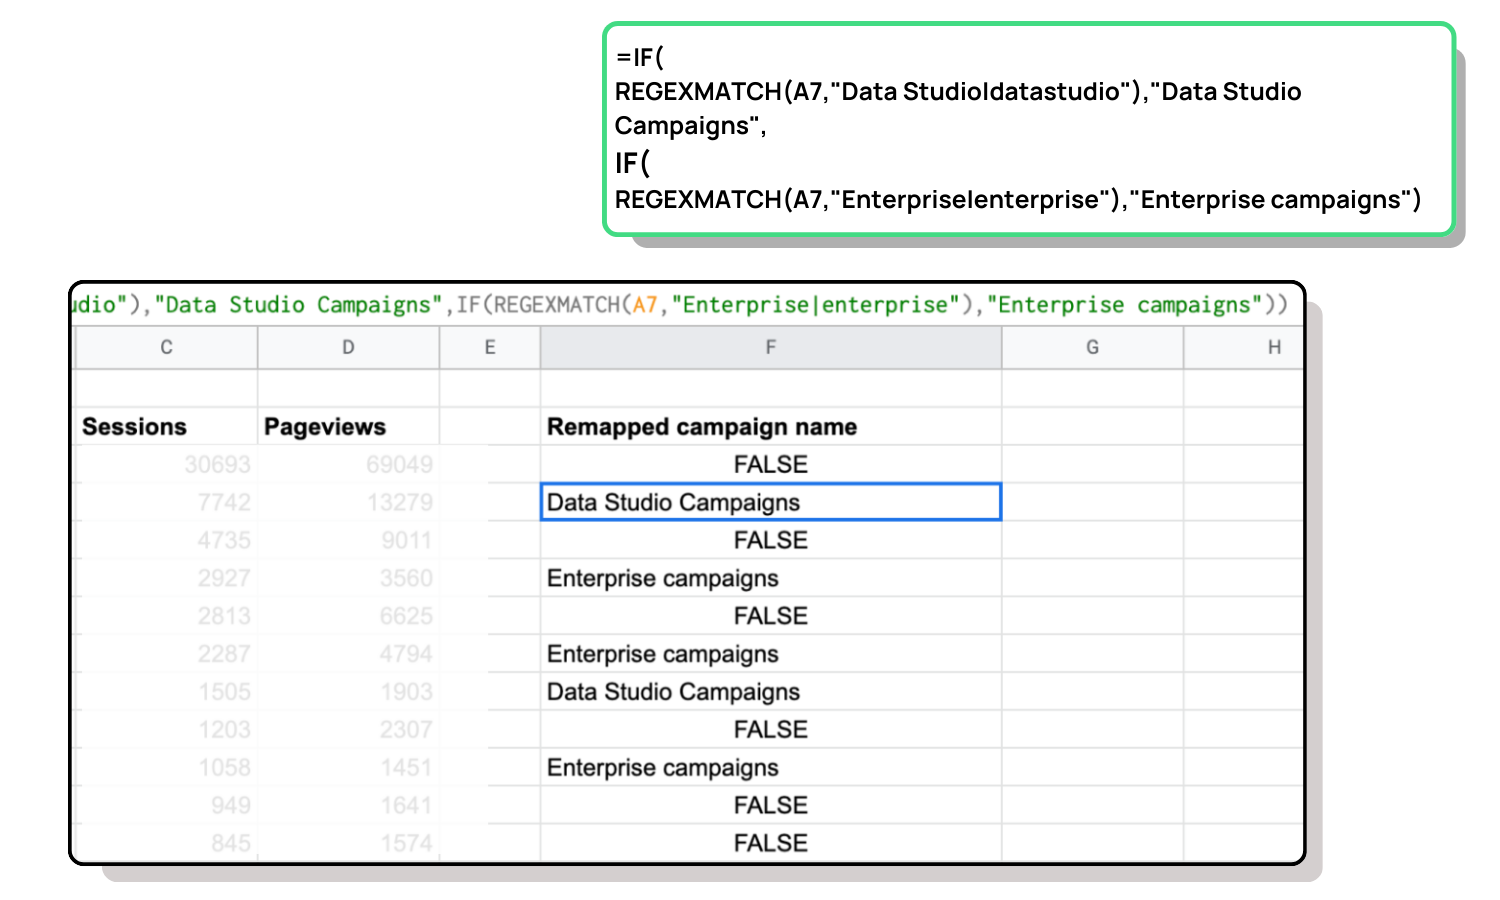The height and width of the screenshot is (900, 1500).
Task: Select Data Studio Campaigns cell beside pageviews 1903
Action: [770, 692]
